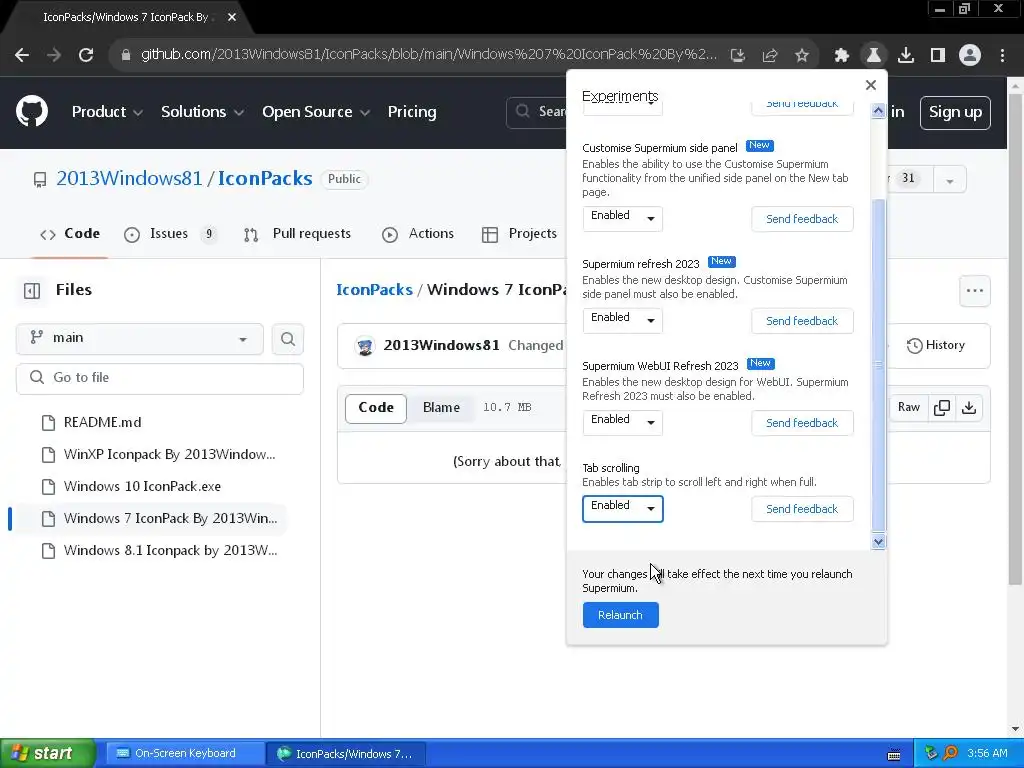Open the Actions tab
This screenshot has width=1024, height=768.
[418, 234]
